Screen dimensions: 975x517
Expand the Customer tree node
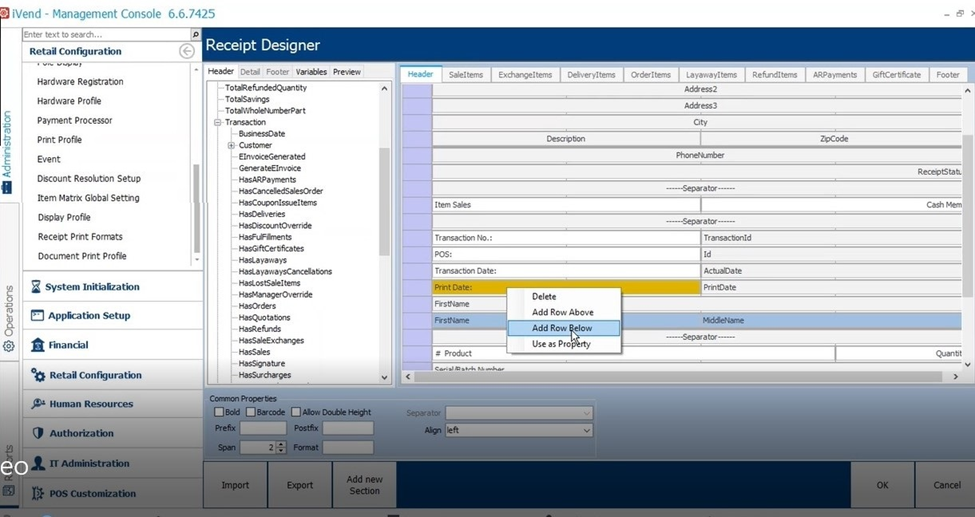(231, 146)
